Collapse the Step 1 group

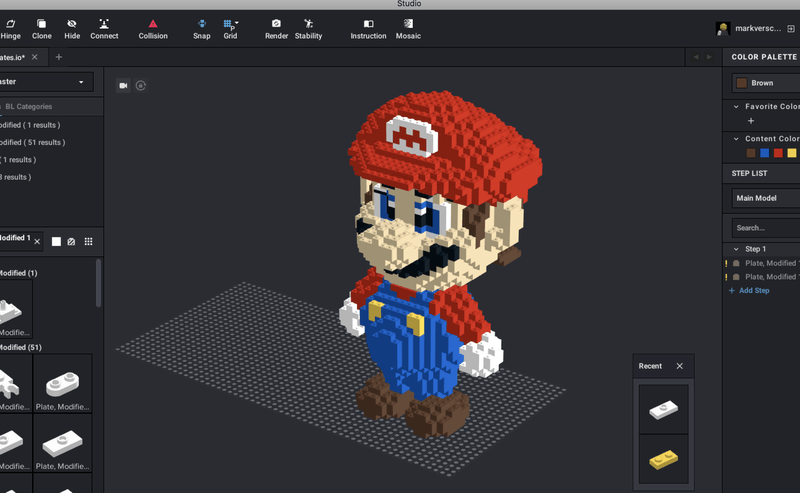737,249
